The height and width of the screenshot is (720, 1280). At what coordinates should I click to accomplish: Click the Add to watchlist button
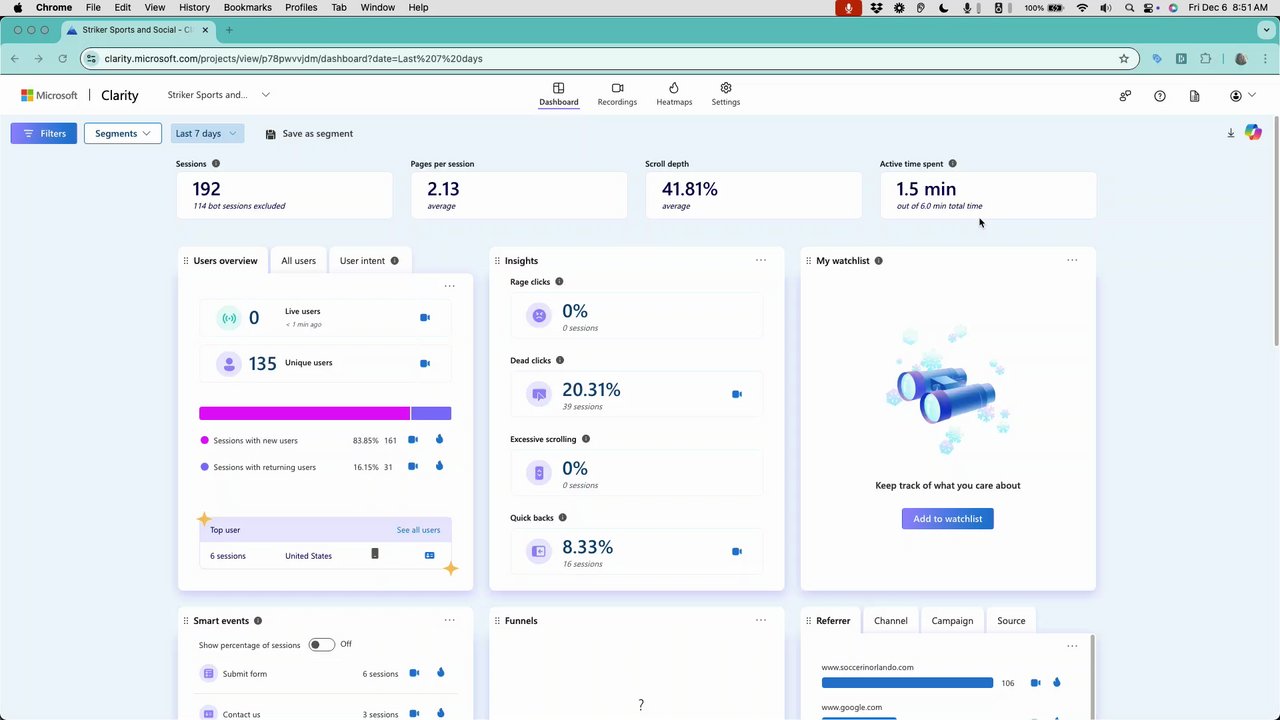pos(948,518)
